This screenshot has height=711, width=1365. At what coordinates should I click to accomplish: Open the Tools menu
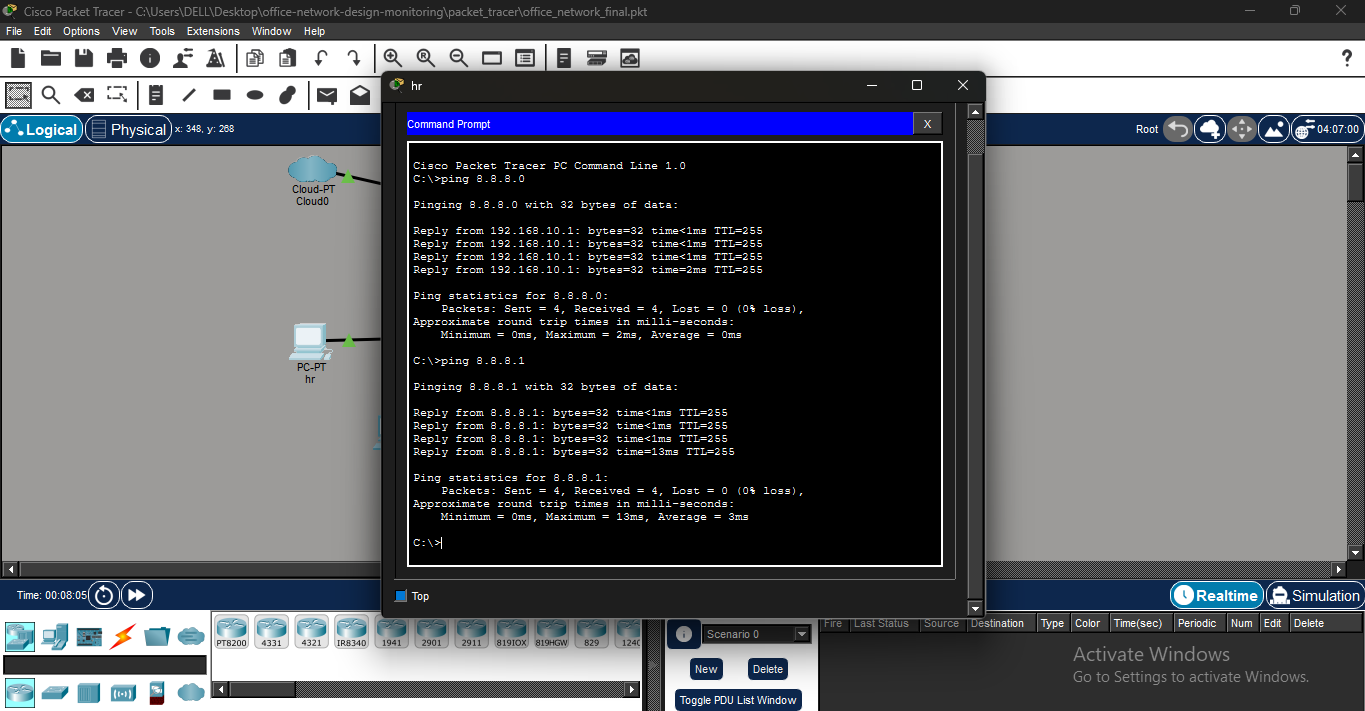click(x=162, y=31)
